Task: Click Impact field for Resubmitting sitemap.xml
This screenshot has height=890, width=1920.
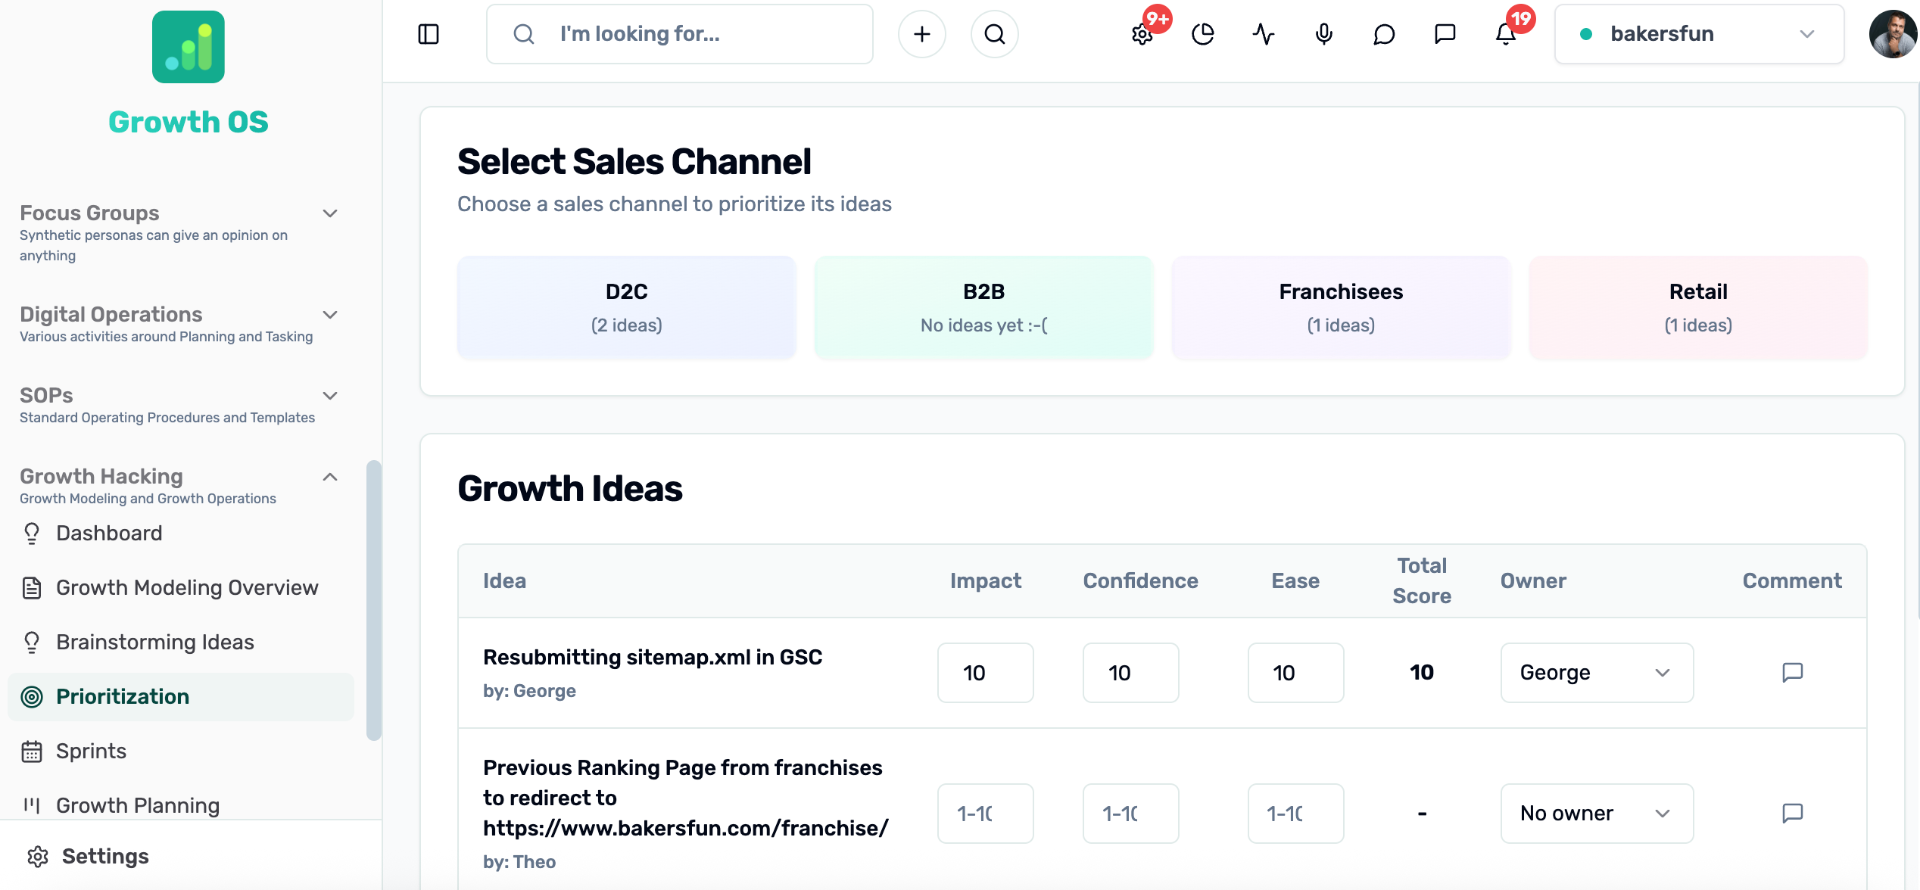Action: 986,672
